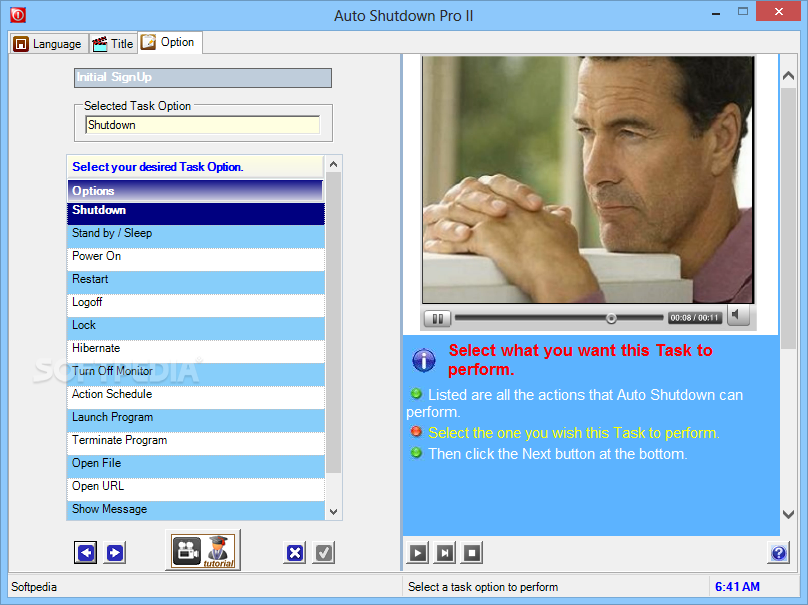This screenshot has height=605, width=808.
Task: Minimize the Auto Shutdown Pro II window
Action: point(716,14)
